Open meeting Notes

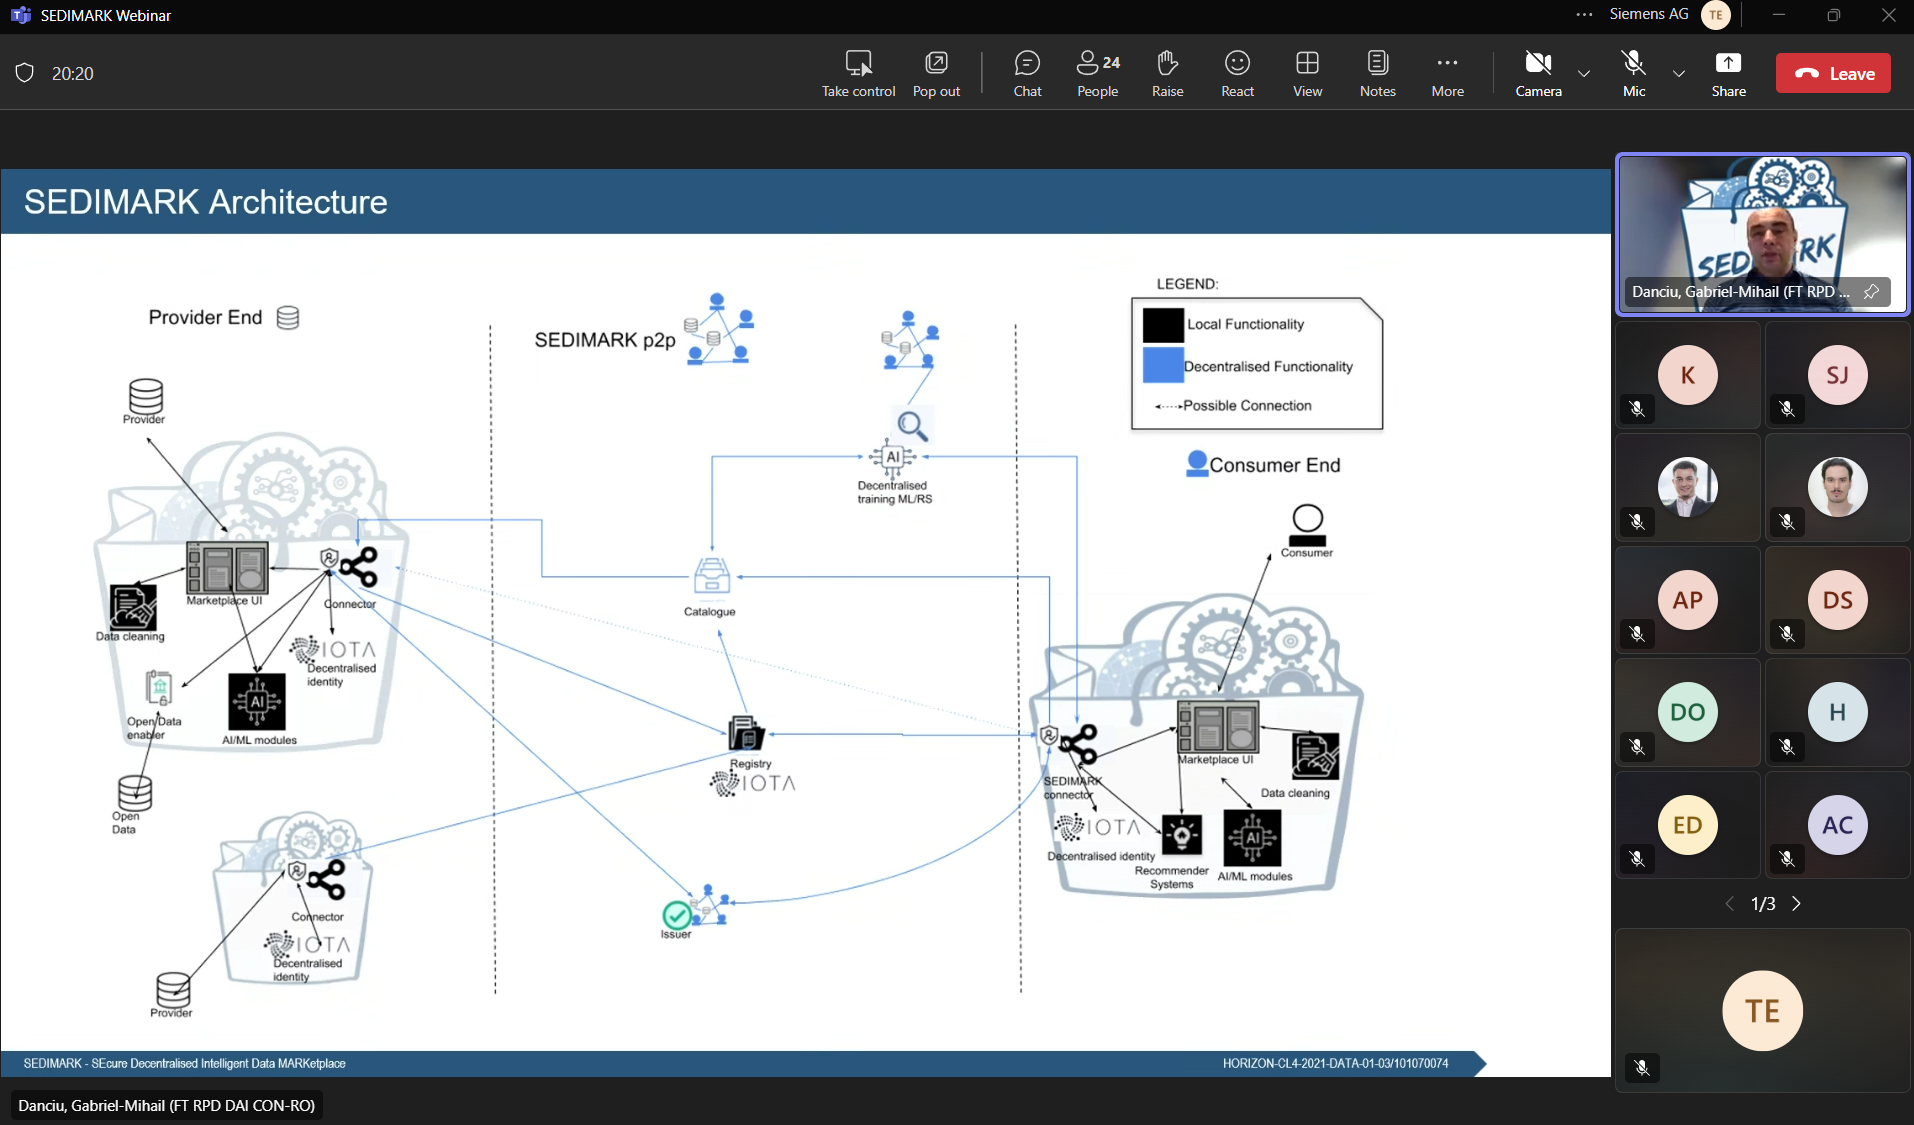(1377, 74)
